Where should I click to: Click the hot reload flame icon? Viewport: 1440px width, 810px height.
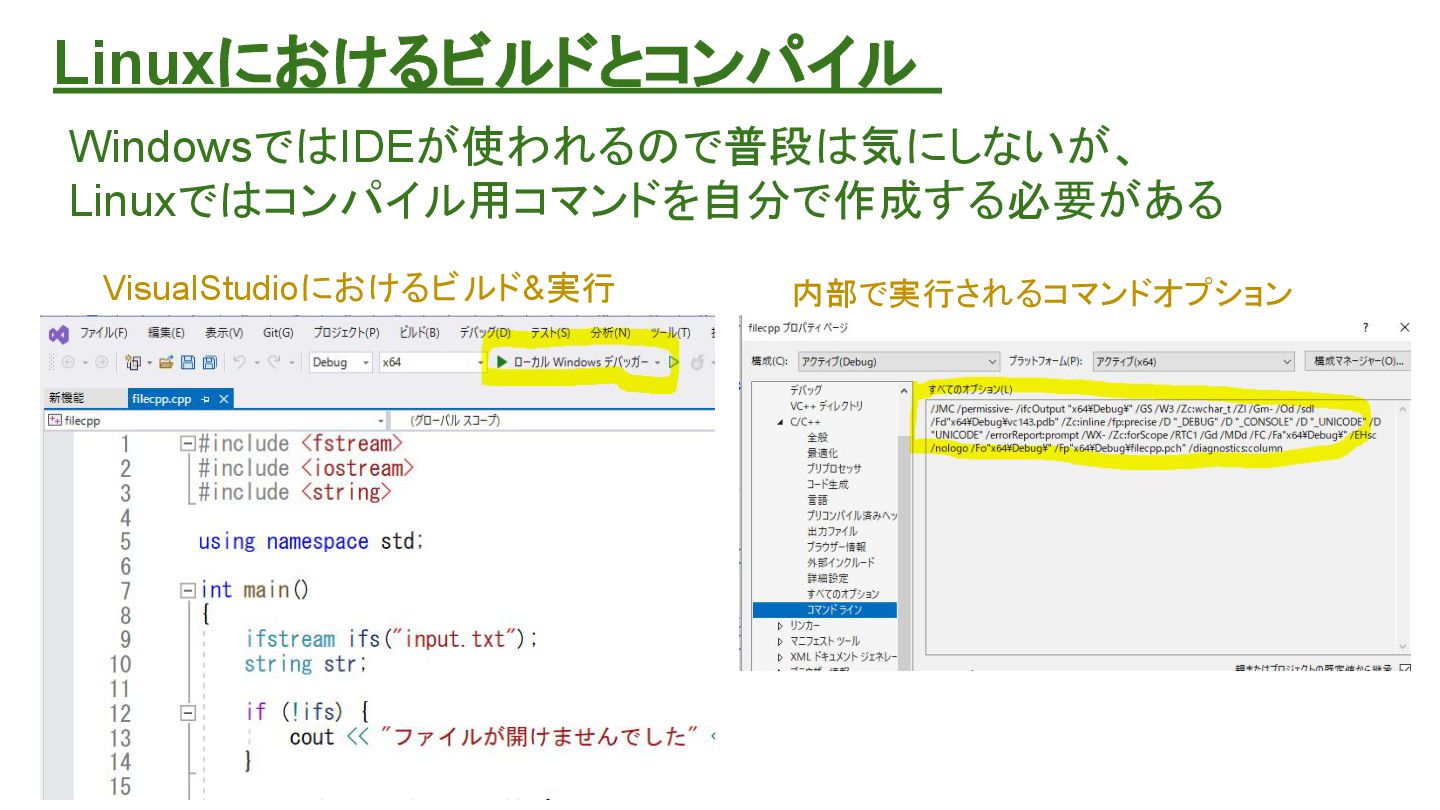[697, 362]
